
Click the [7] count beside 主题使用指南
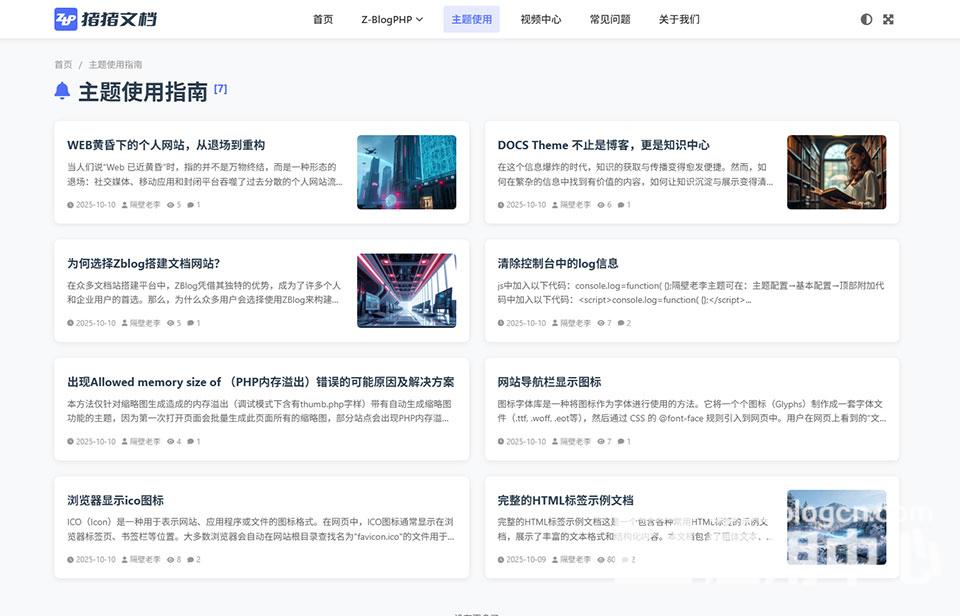pos(221,86)
